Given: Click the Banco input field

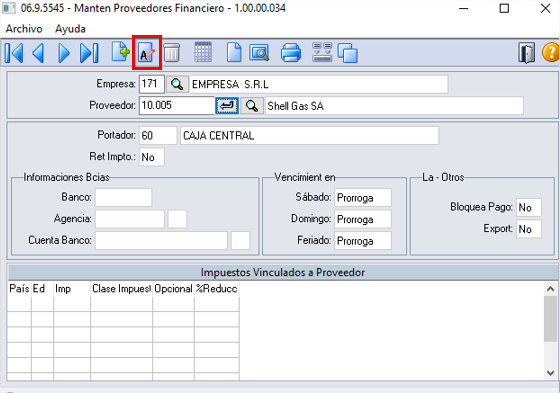Looking at the screenshot, I should 124,198.
